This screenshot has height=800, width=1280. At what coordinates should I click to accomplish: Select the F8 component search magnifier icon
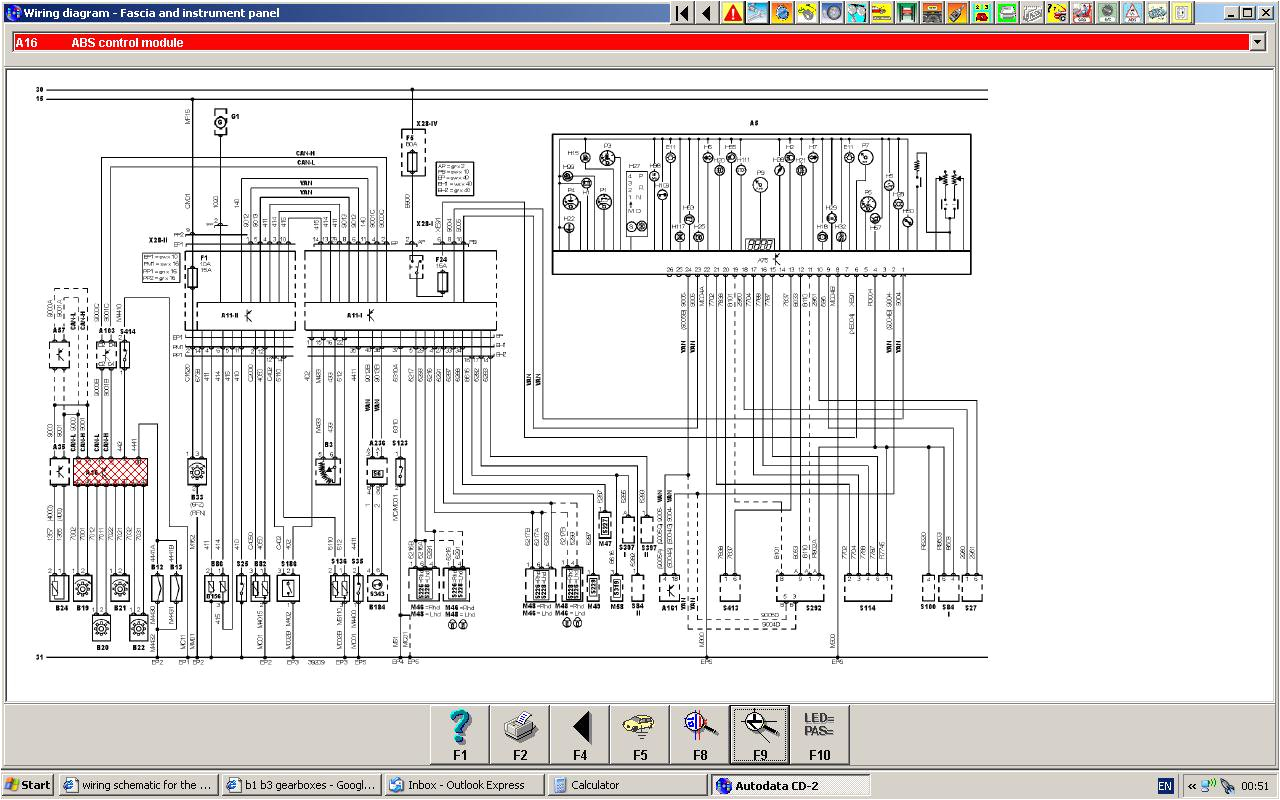click(700, 733)
